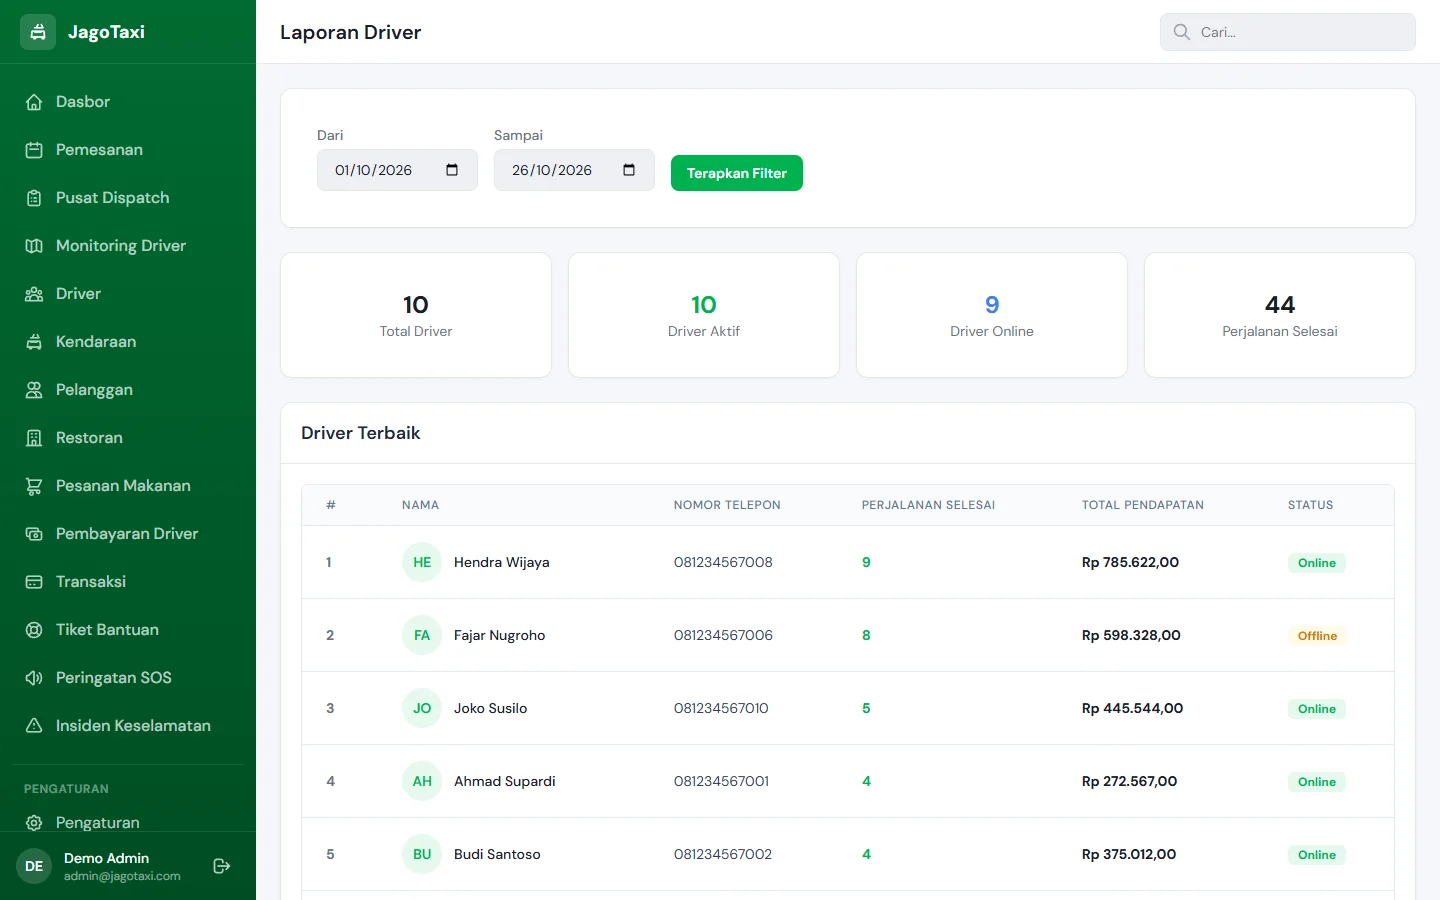Viewport: 1440px width, 900px height.
Task: Click the Pesanan Makanan cart icon
Action: tap(34, 486)
